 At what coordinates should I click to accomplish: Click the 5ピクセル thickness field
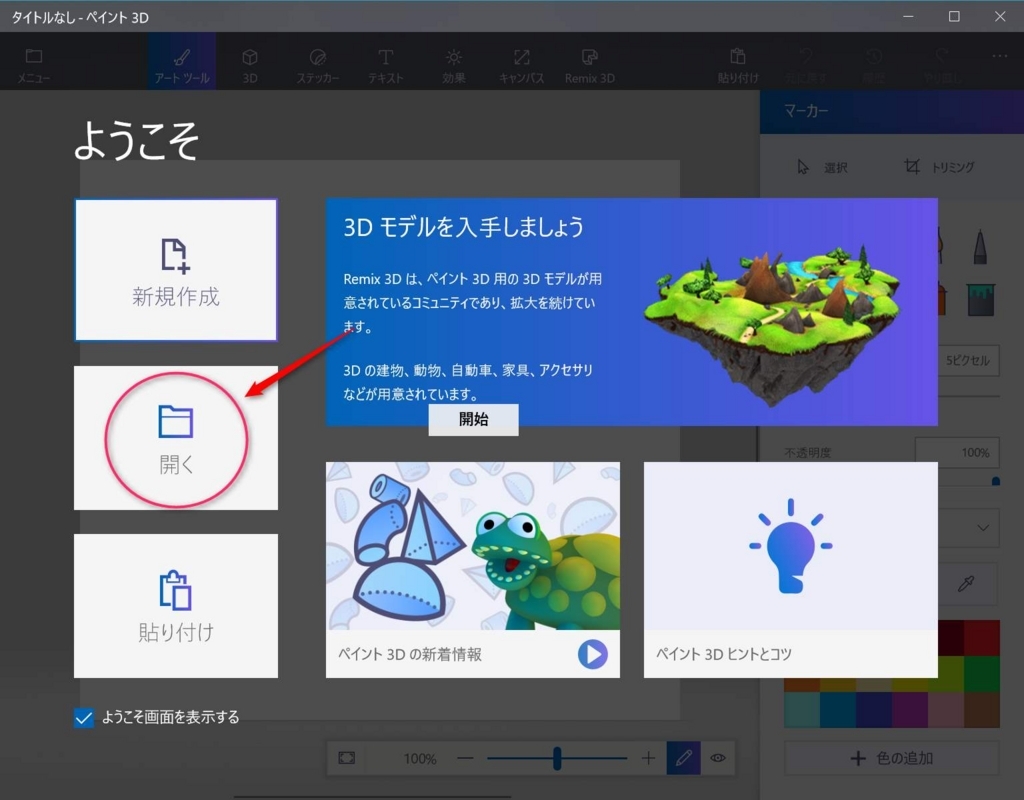969,360
